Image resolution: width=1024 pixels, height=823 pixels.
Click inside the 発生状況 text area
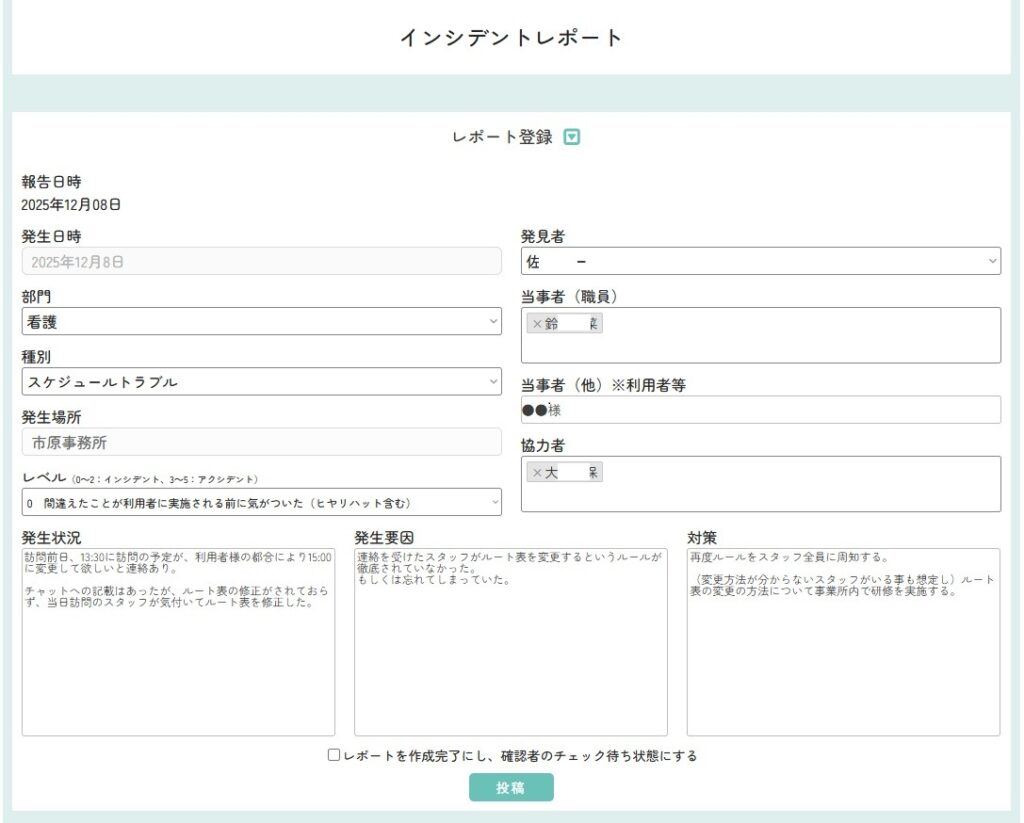178,670
